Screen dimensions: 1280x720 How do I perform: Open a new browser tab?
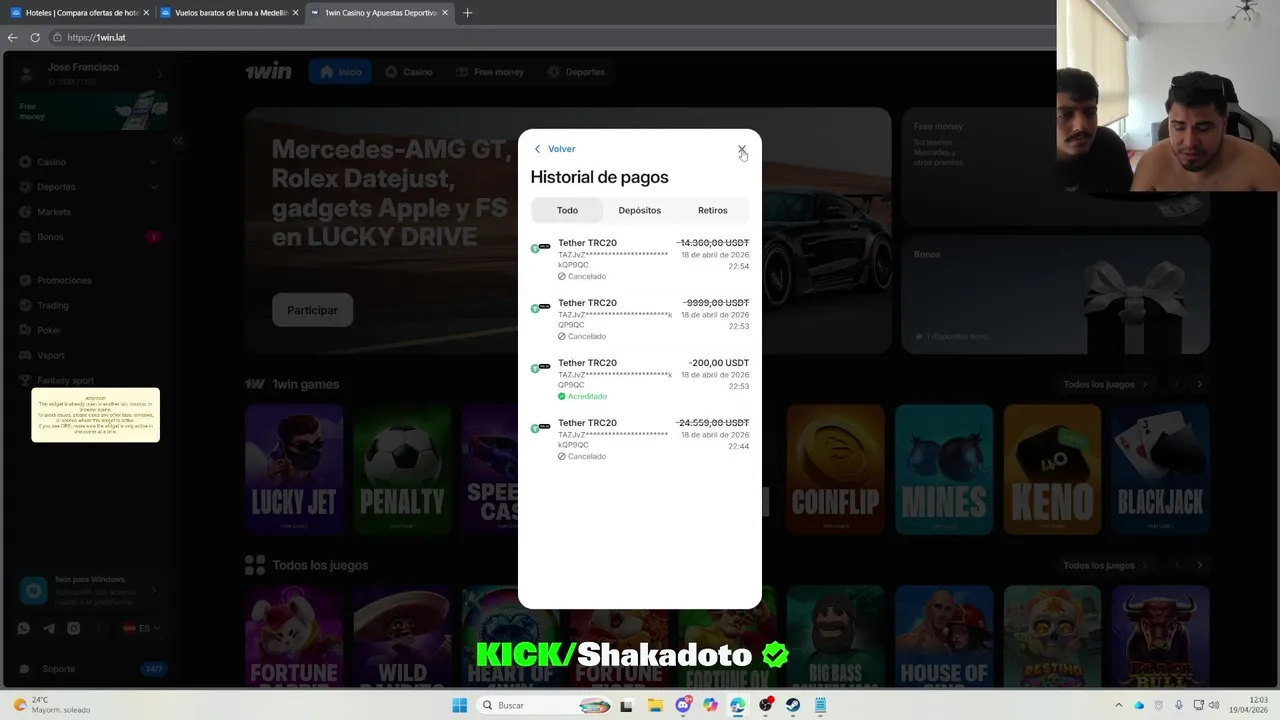click(x=467, y=13)
